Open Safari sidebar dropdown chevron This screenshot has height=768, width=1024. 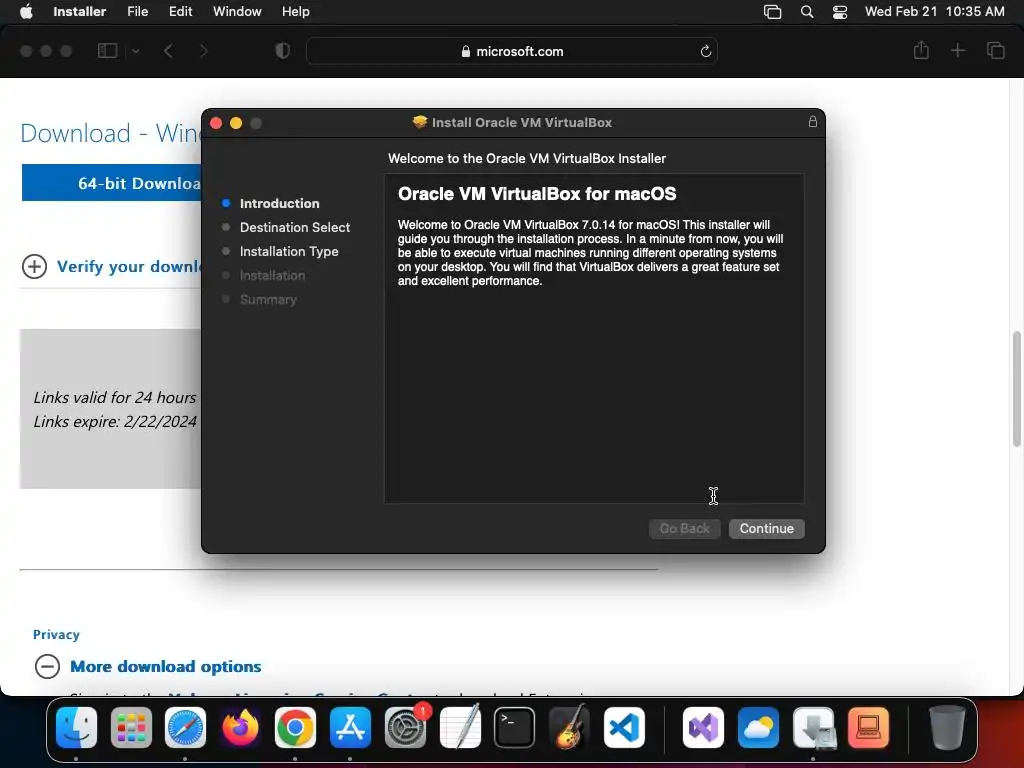(x=135, y=51)
